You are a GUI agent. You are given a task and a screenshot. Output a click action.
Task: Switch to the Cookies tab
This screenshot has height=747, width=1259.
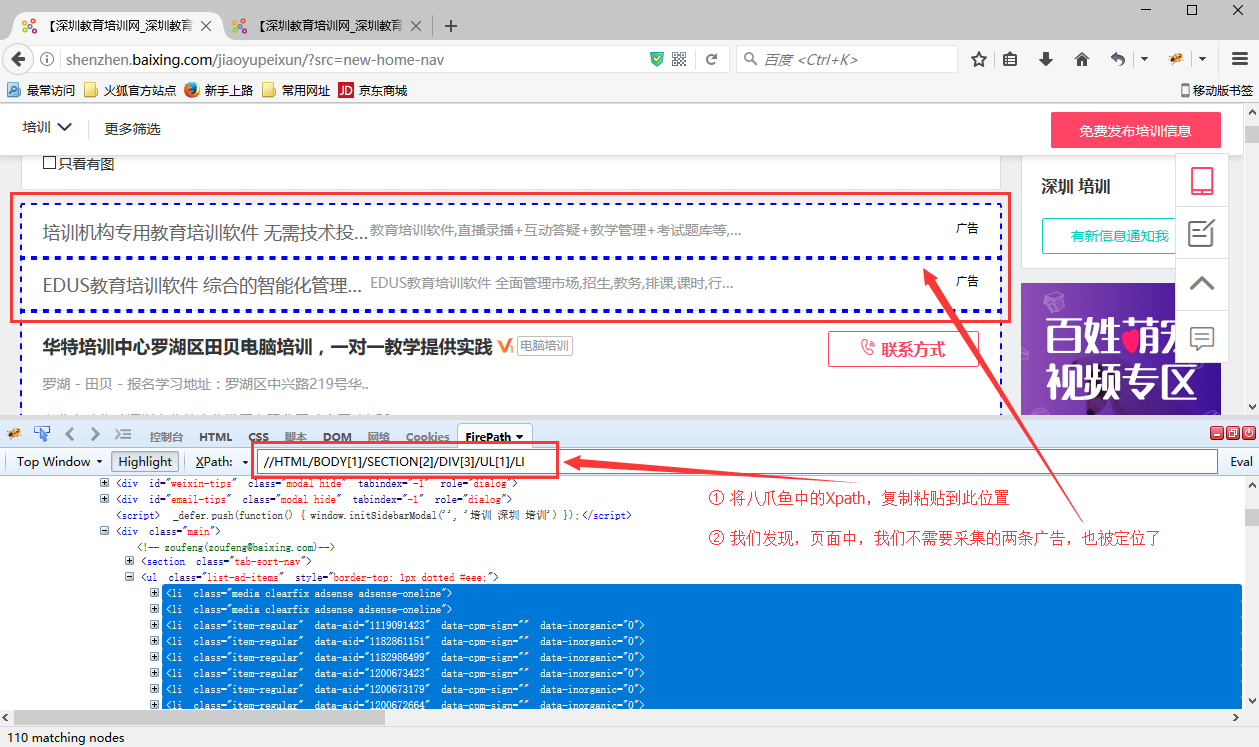[x=428, y=437]
